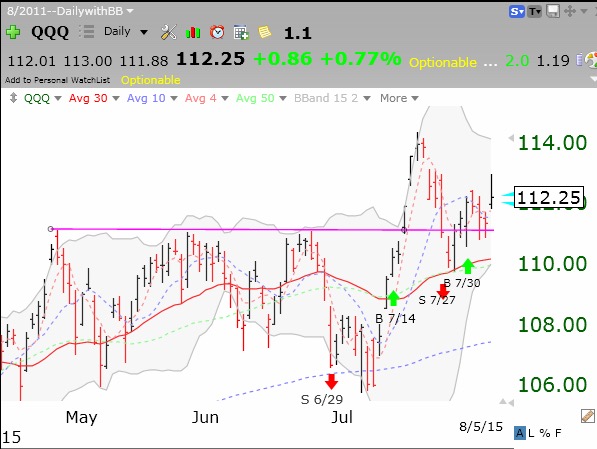Click Add to Personal WatchList link

coord(57,80)
